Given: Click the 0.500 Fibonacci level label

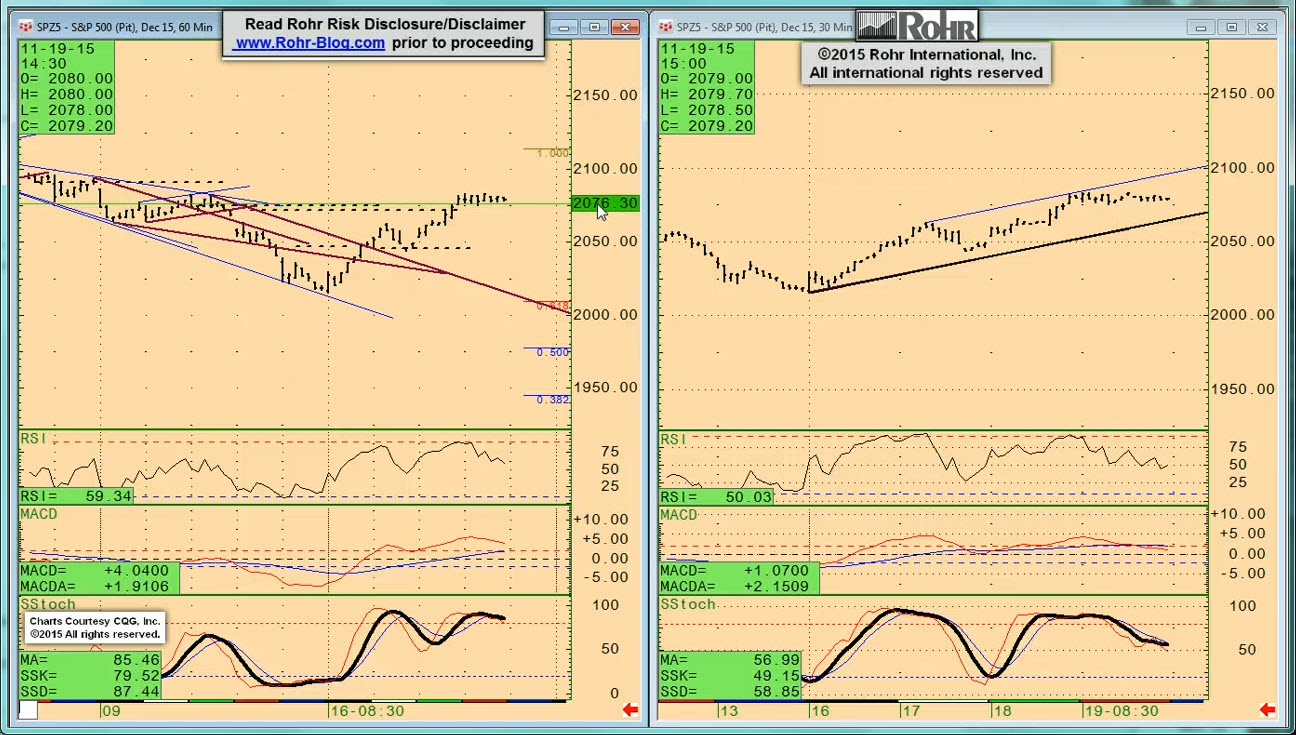Looking at the screenshot, I should tap(552, 352).
